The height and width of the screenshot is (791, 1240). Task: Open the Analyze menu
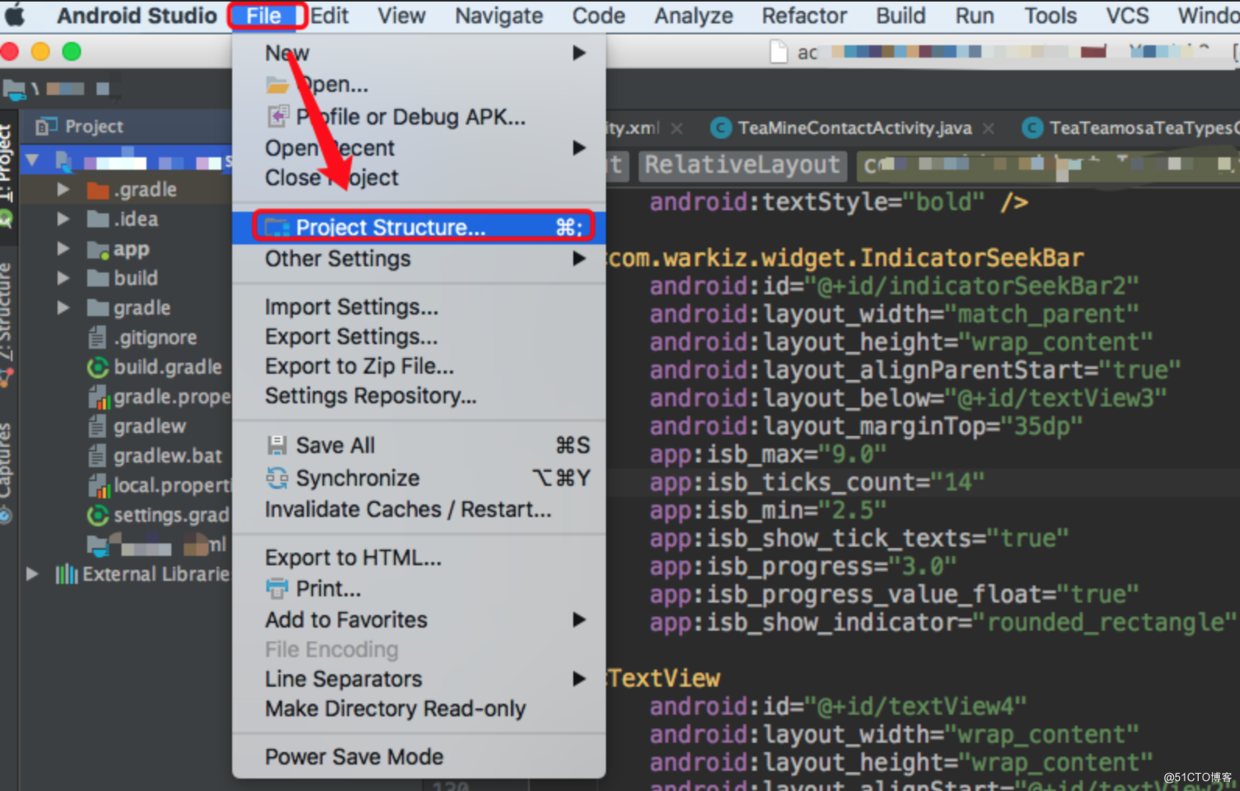[x=693, y=16]
